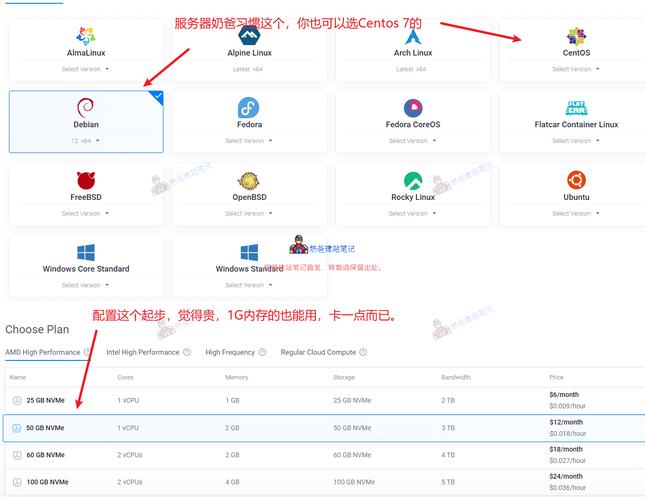
Task: Expand Flatcar Container Linux version dropdown
Action: pos(575,141)
